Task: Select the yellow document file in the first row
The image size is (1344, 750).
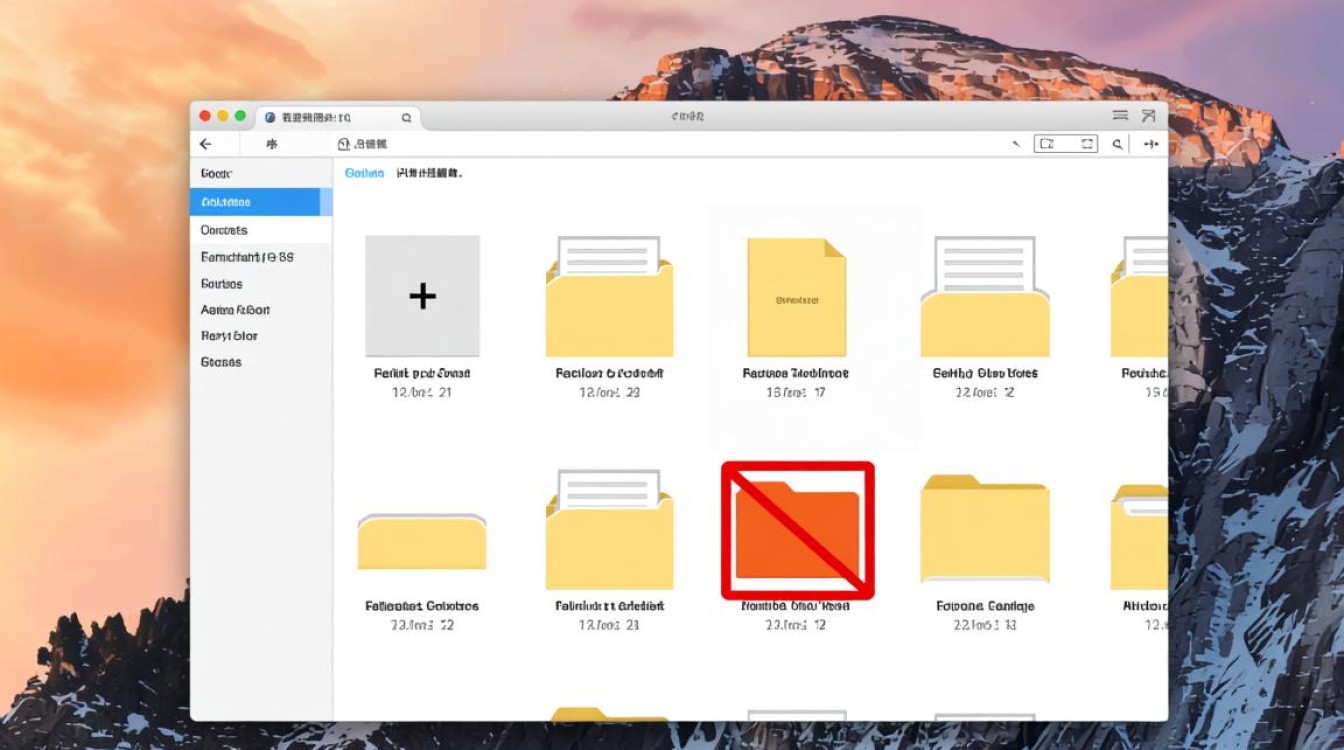Action: click(796, 298)
